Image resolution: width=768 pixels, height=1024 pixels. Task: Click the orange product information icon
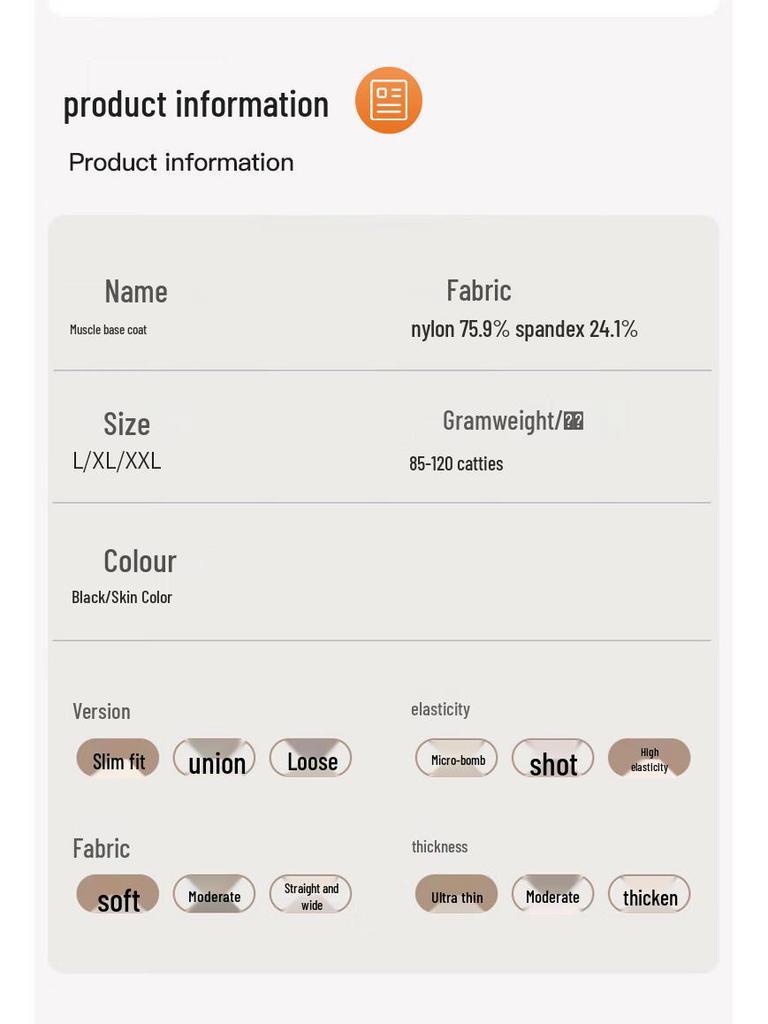click(388, 100)
